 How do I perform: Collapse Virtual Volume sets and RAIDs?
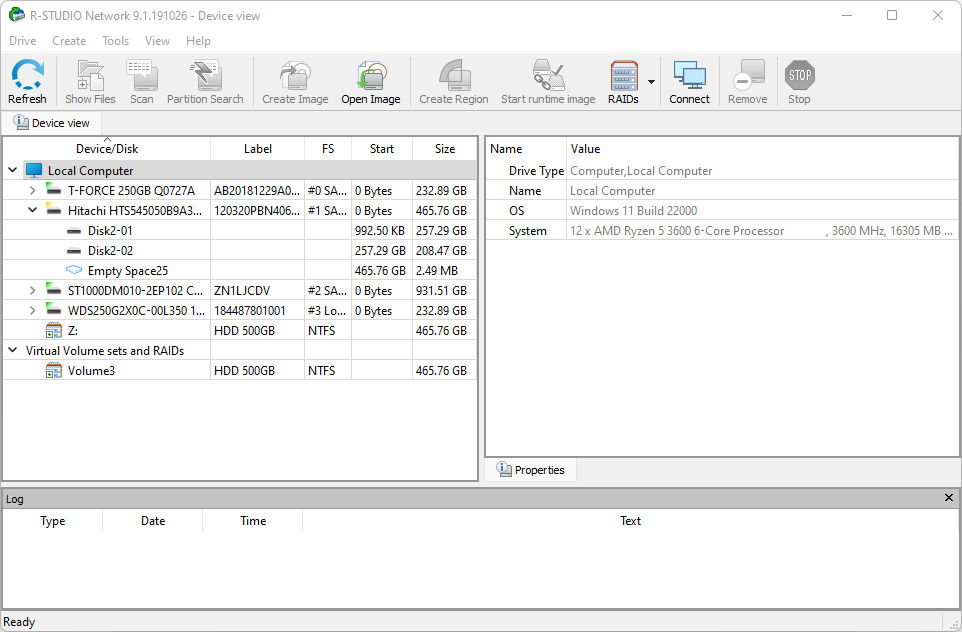tap(12, 350)
